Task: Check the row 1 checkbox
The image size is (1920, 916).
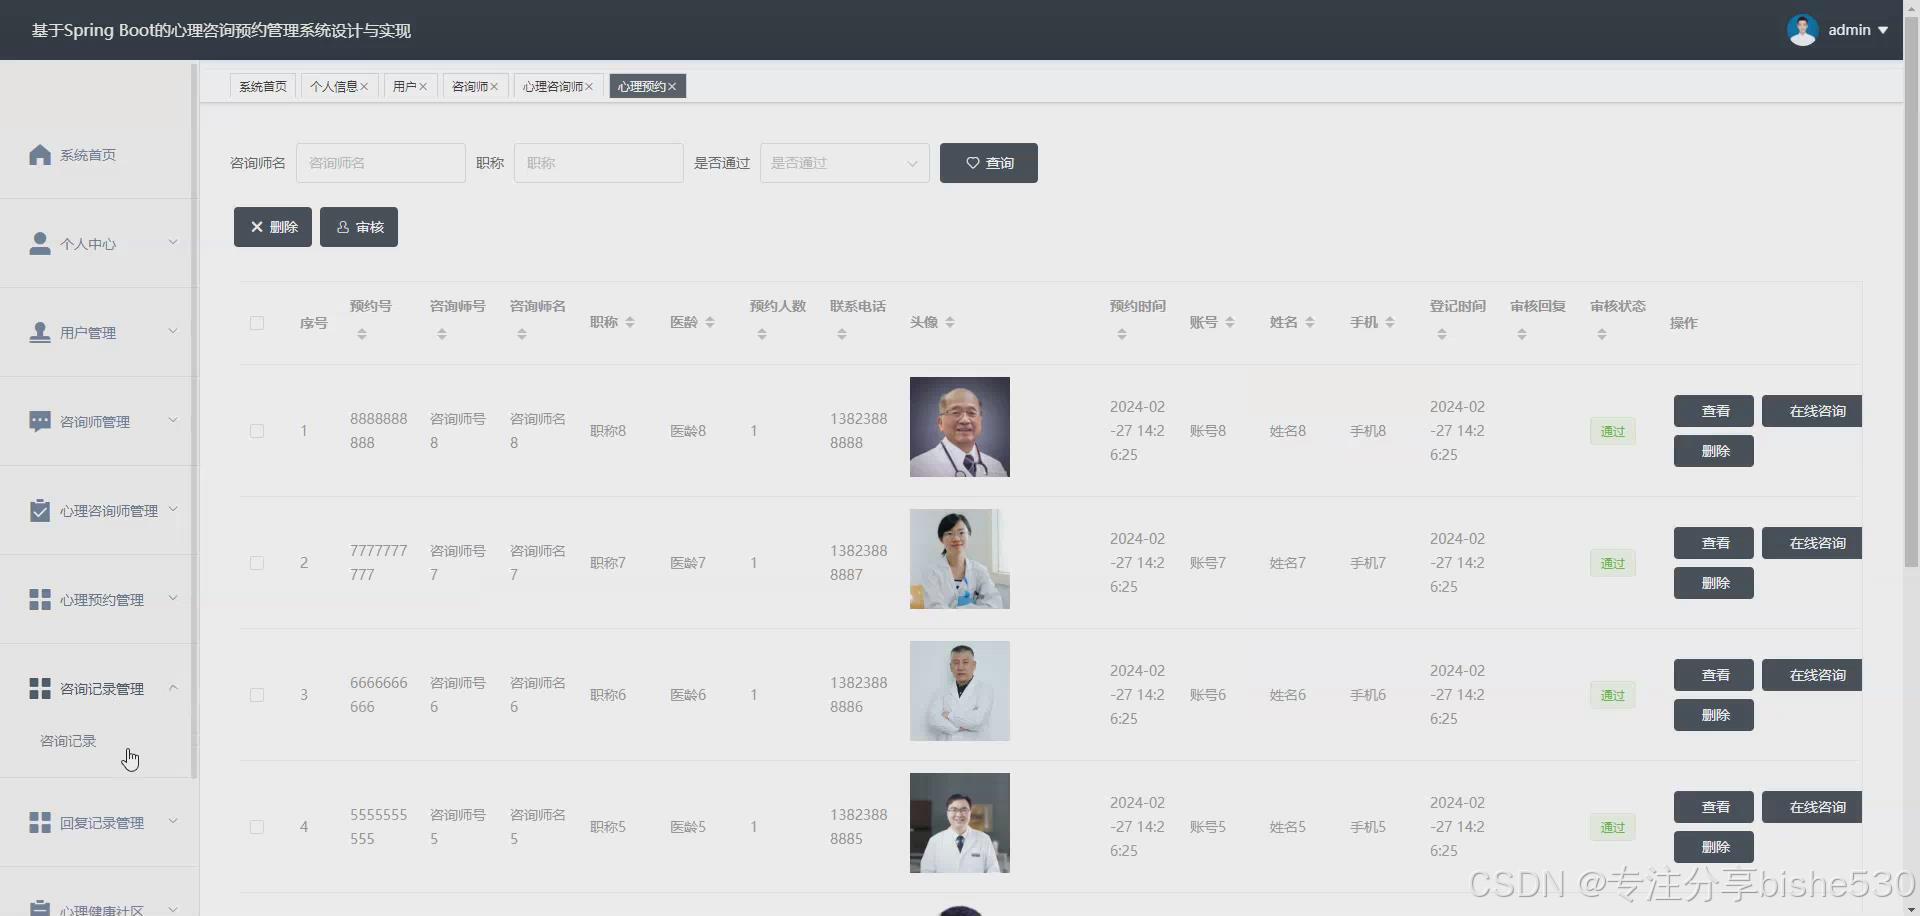Action: tap(257, 431)
